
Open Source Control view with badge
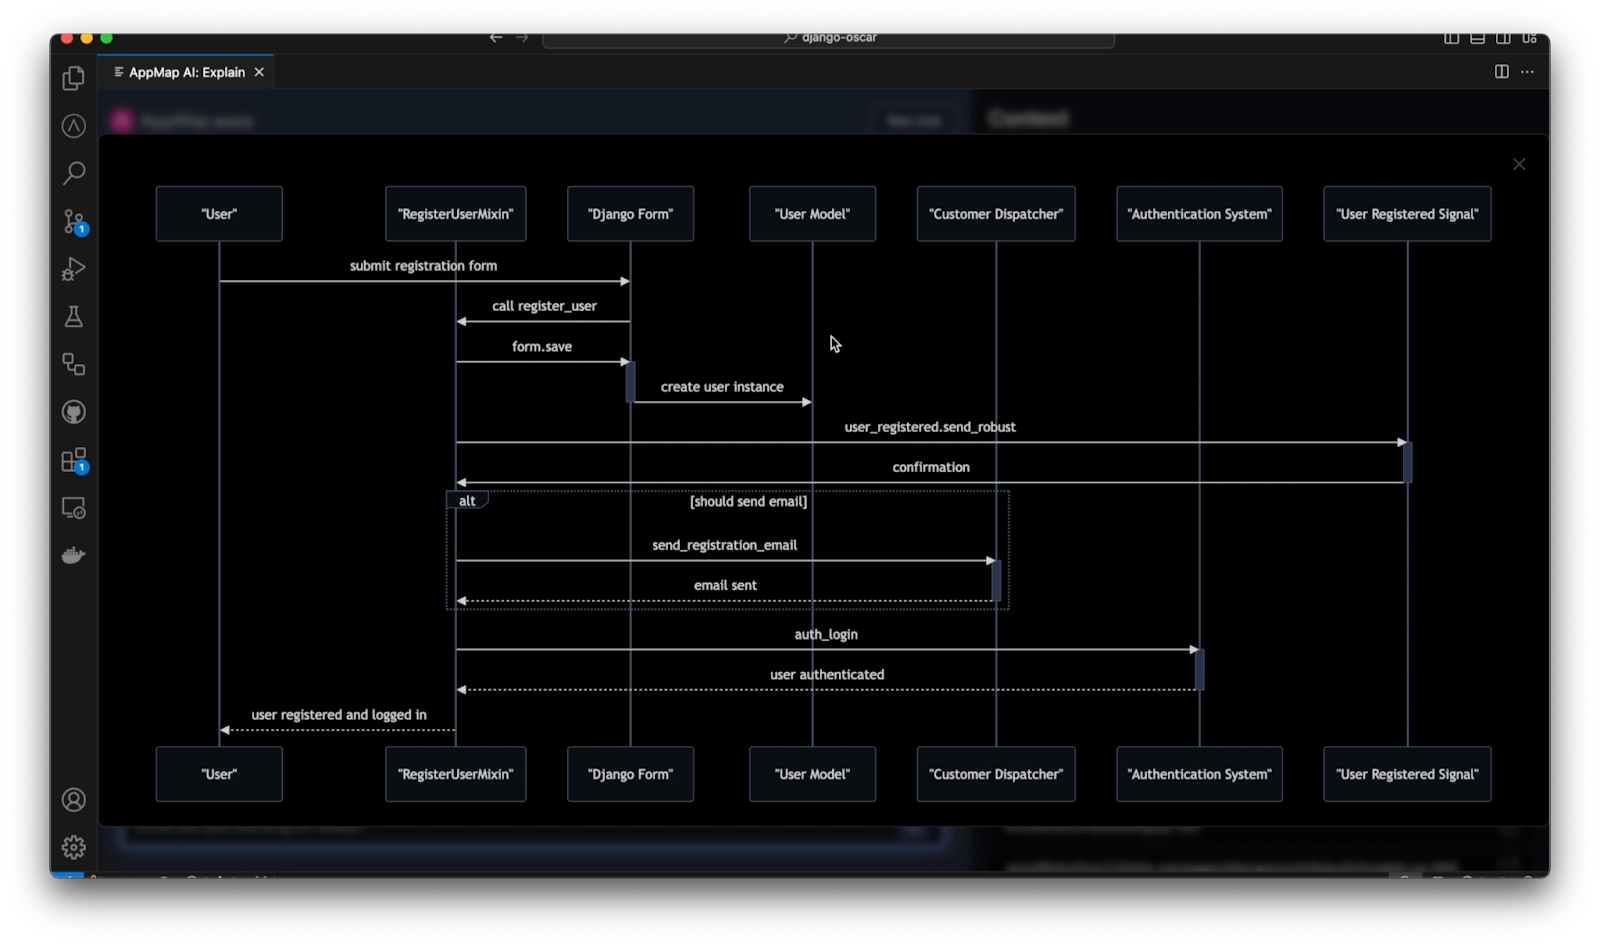pyautogui.click(x=74, y=221)
